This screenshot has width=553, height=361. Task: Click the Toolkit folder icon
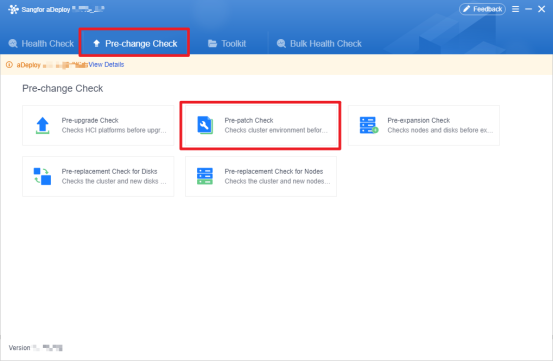(x=212, y=44)
